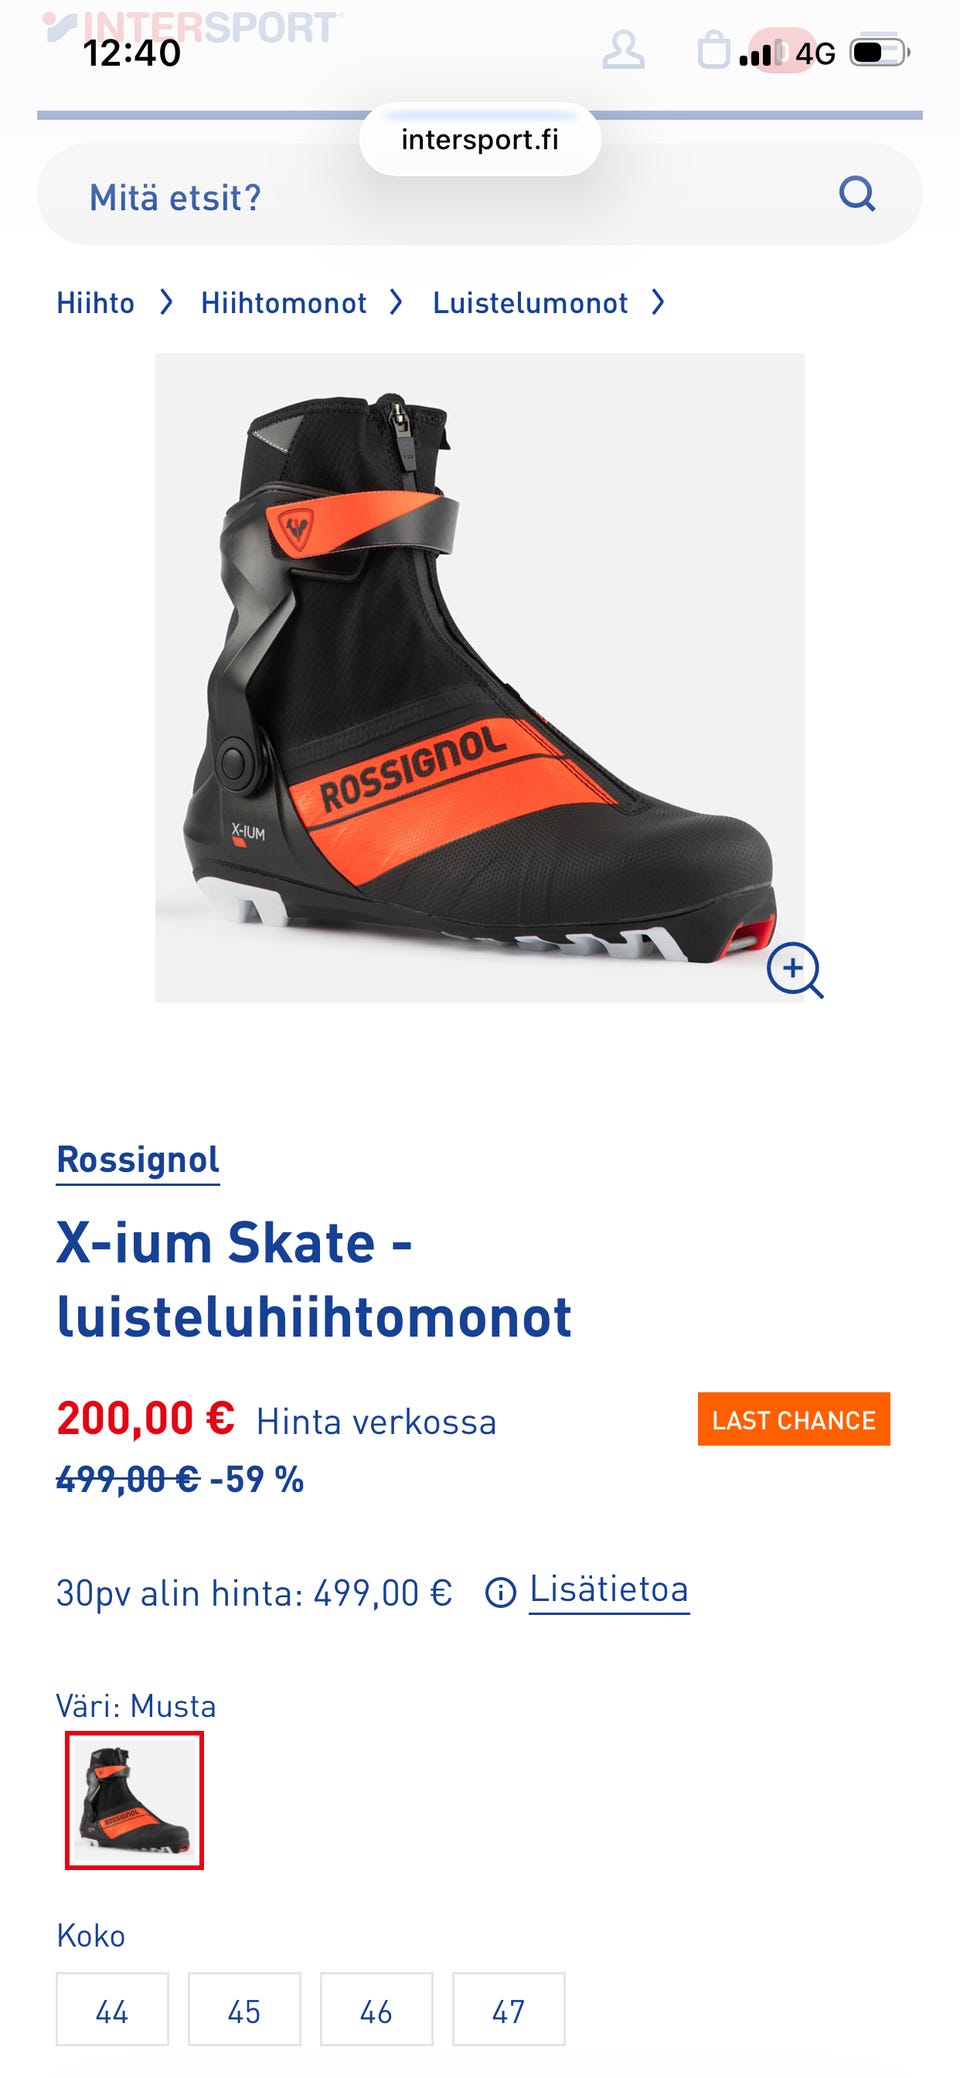Select shoe size 46

pos(376,2009)
